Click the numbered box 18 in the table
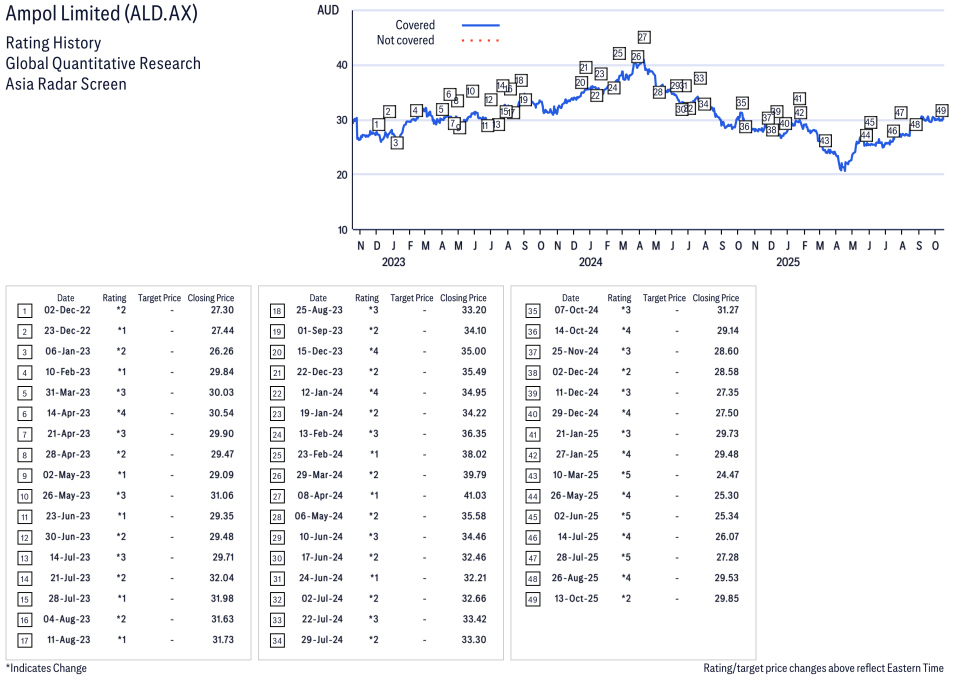Image resolution: width=955 pixels, height=675 pixels. [276, 311]
